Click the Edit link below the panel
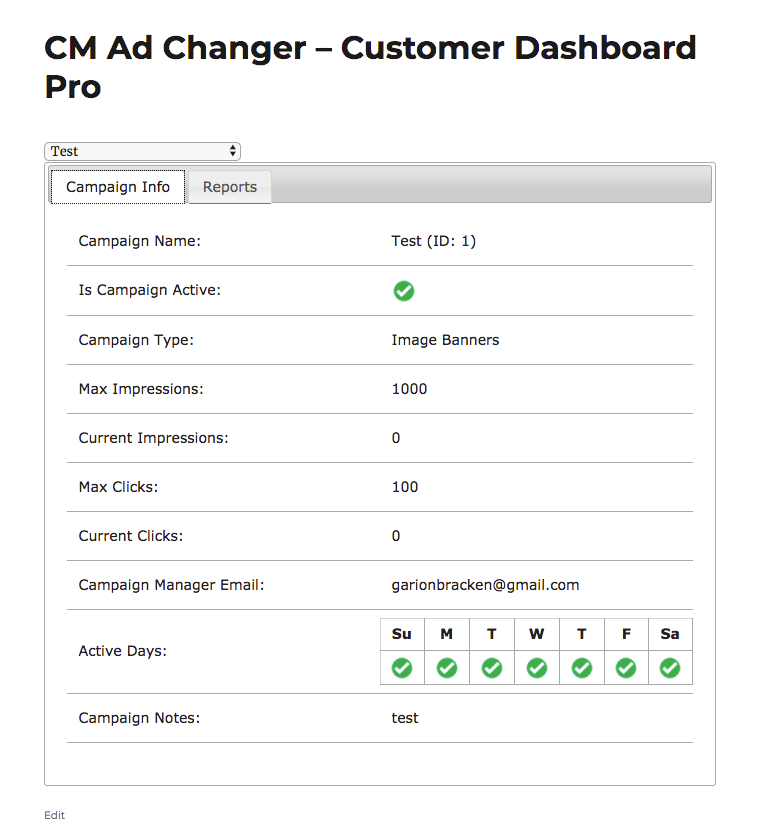This screenshot has height=838, width=765. (x=54, y=815)
